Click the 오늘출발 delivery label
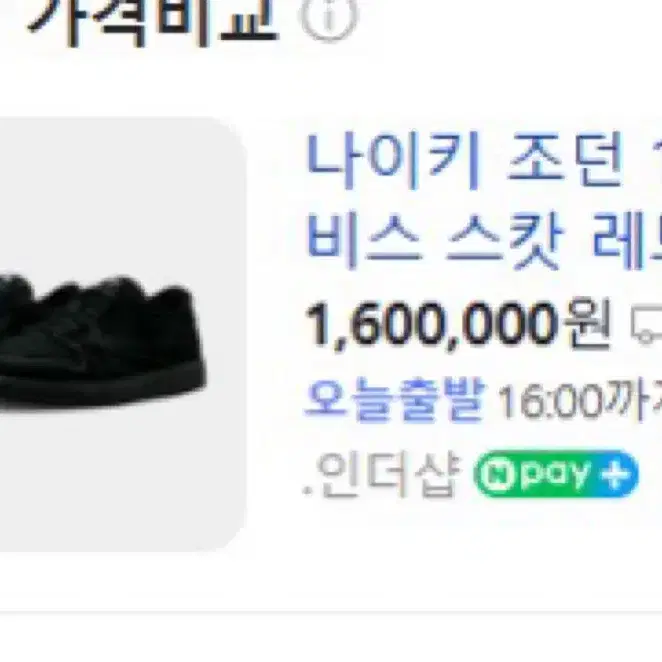Image resolution: width=662 pixels, height=662 pixels. click(395, 399)
